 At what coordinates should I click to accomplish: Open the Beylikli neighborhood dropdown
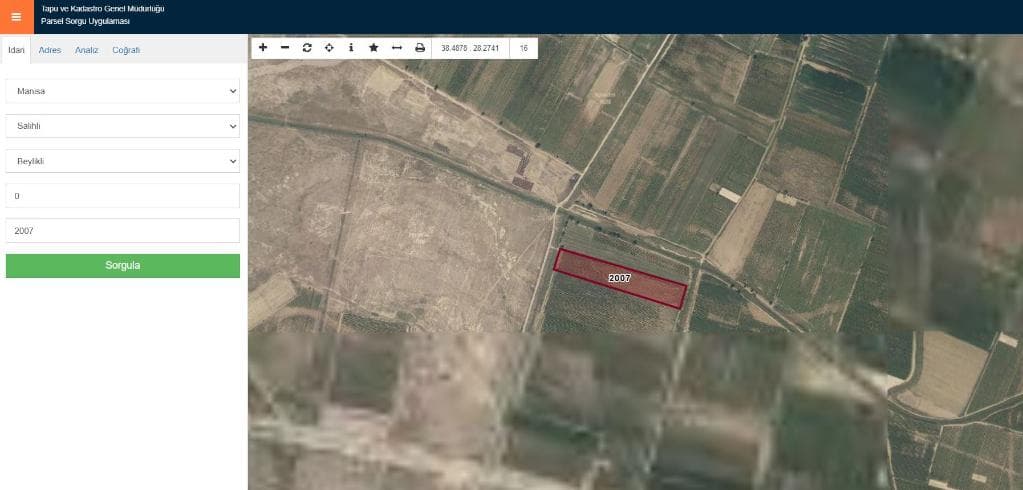122,161
